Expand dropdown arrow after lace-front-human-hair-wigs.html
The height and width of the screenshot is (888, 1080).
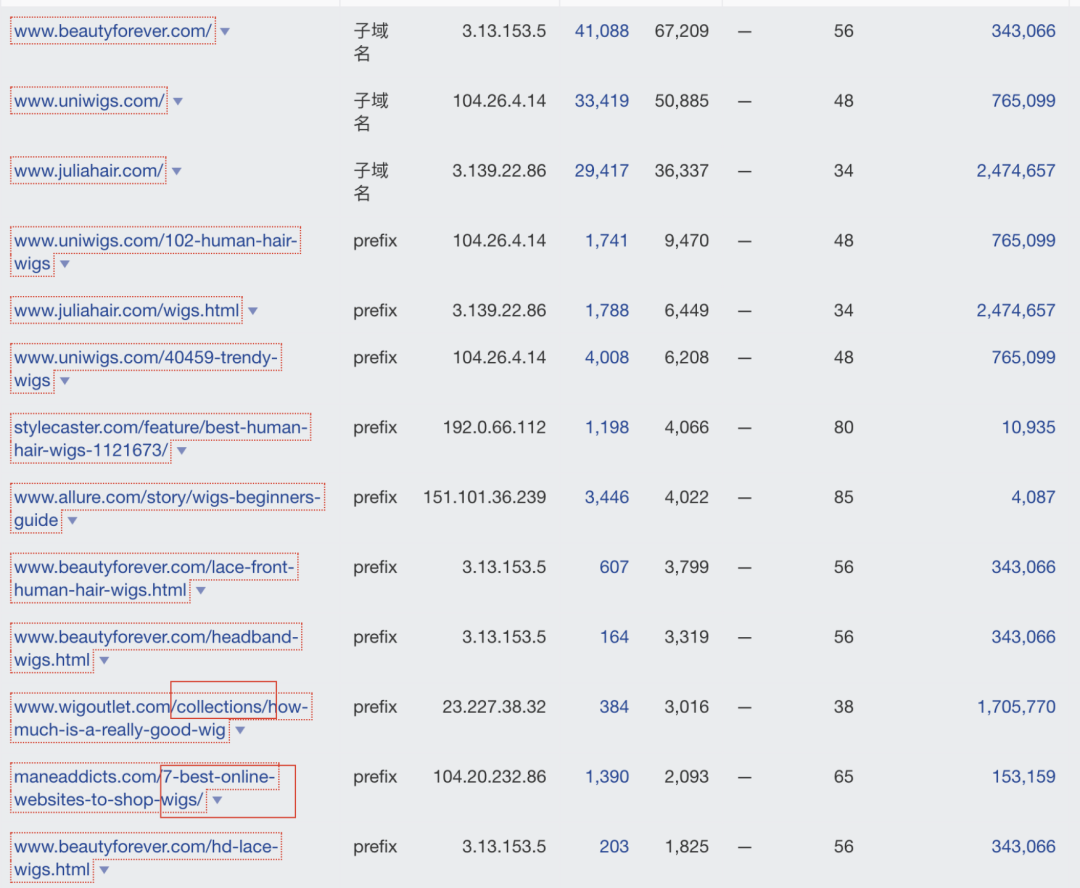point(201,591)
